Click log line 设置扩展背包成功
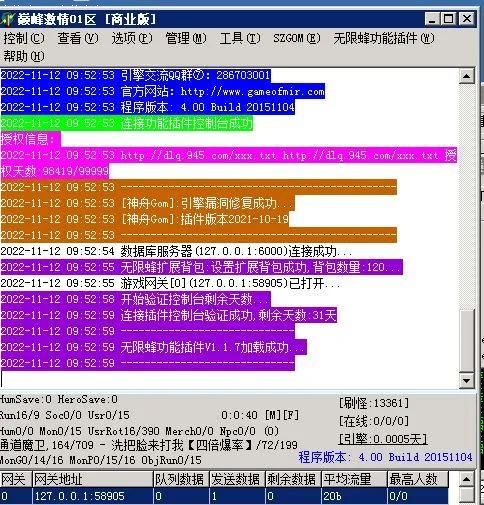484x505 pixels. coord(201,267)
